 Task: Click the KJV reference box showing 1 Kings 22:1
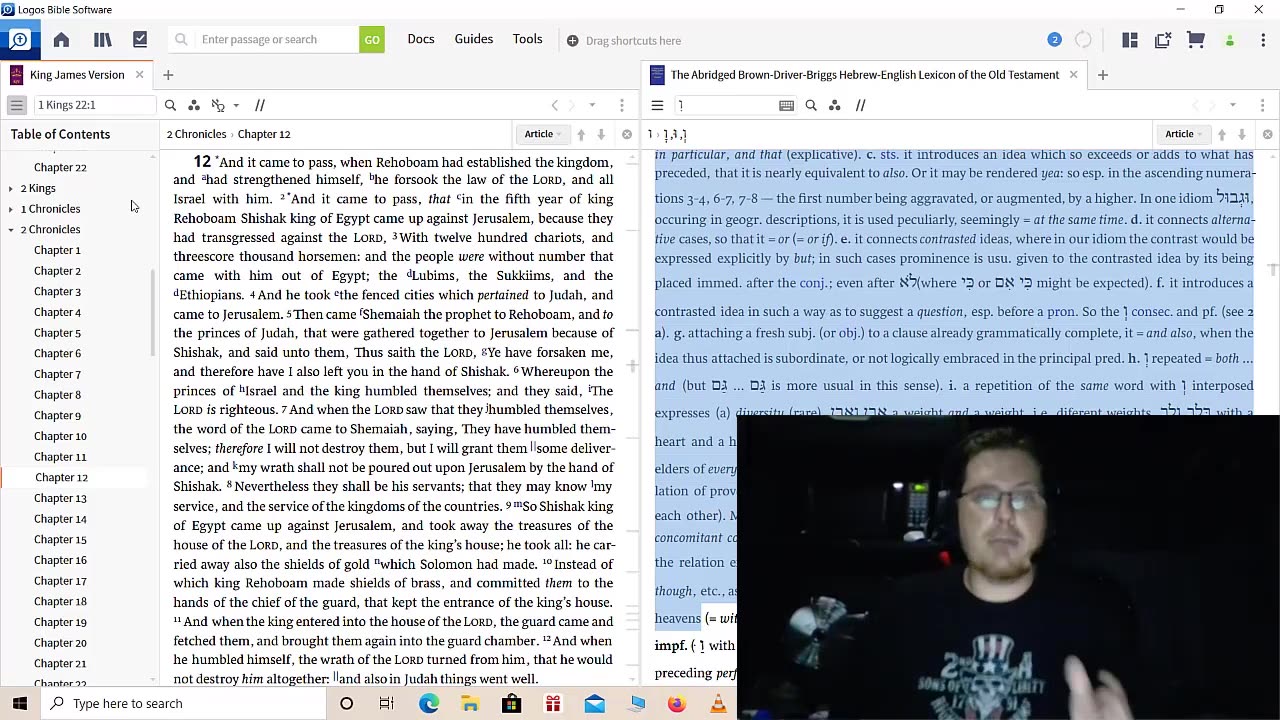click(x=95, y=105)
